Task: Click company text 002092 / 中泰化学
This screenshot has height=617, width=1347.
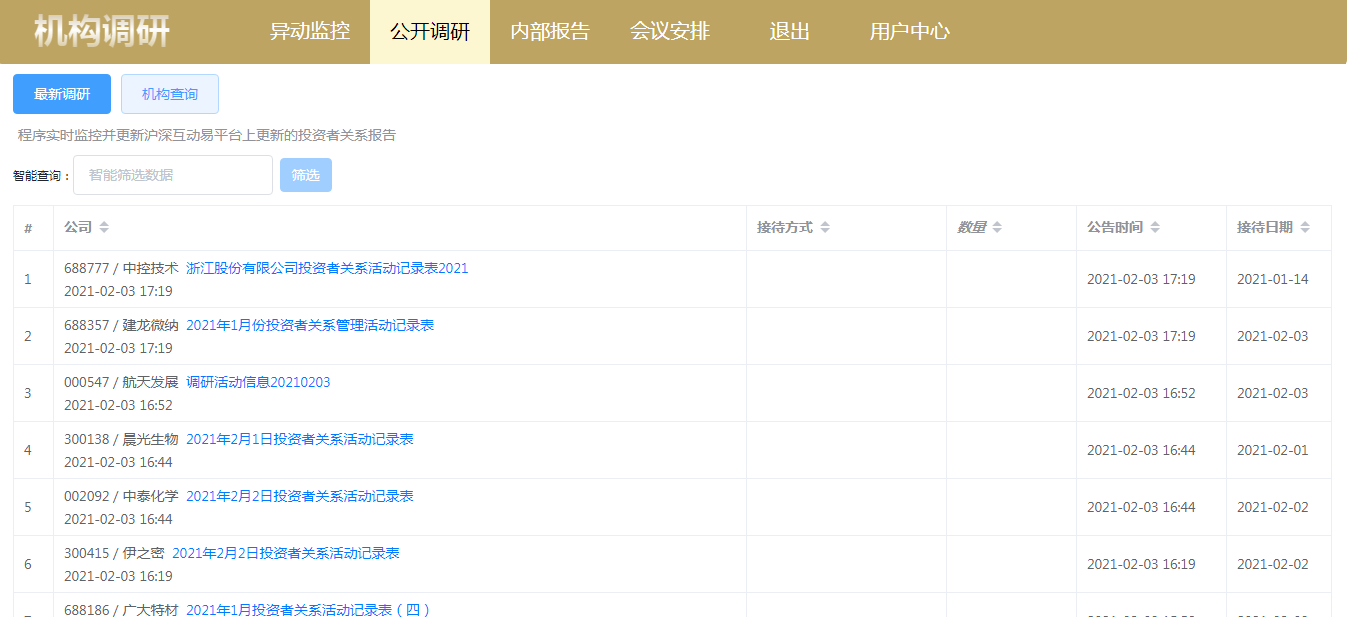Action: pos(121,496)
